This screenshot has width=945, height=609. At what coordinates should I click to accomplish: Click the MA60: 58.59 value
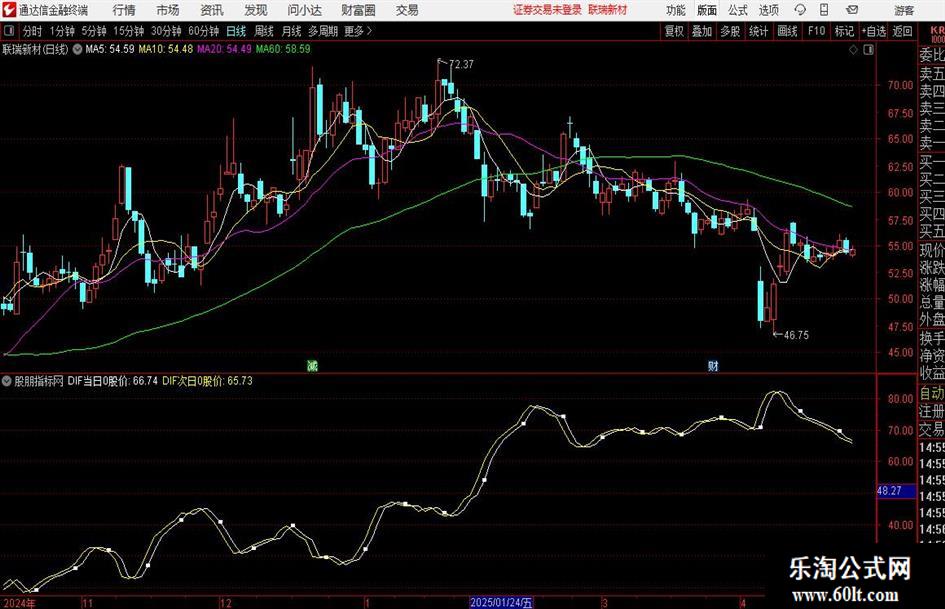pos(283,49)
